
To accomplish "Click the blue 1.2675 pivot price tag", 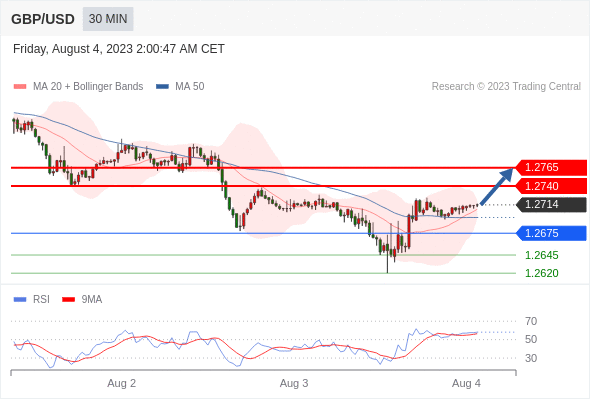I will coord(551,233).
